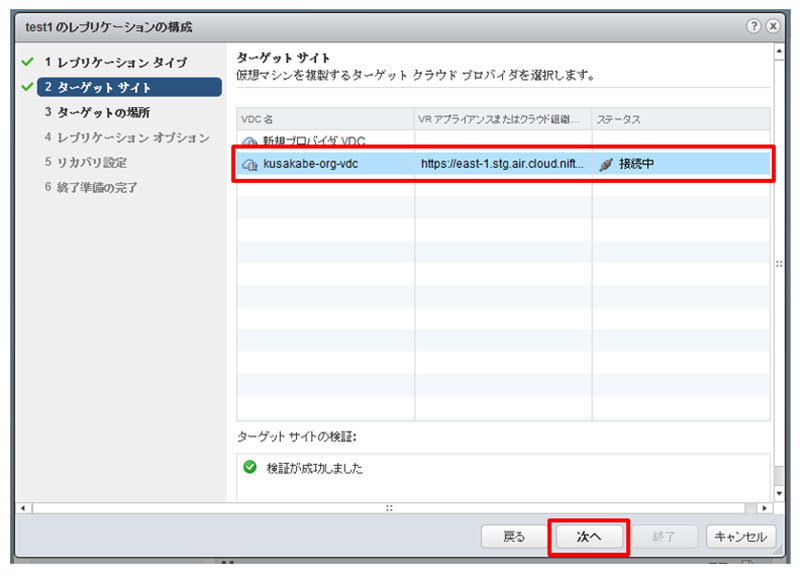Select the 新規プロバイダ VDC row
The width and height of the screenshot is (800, 576).
(503, 139)
